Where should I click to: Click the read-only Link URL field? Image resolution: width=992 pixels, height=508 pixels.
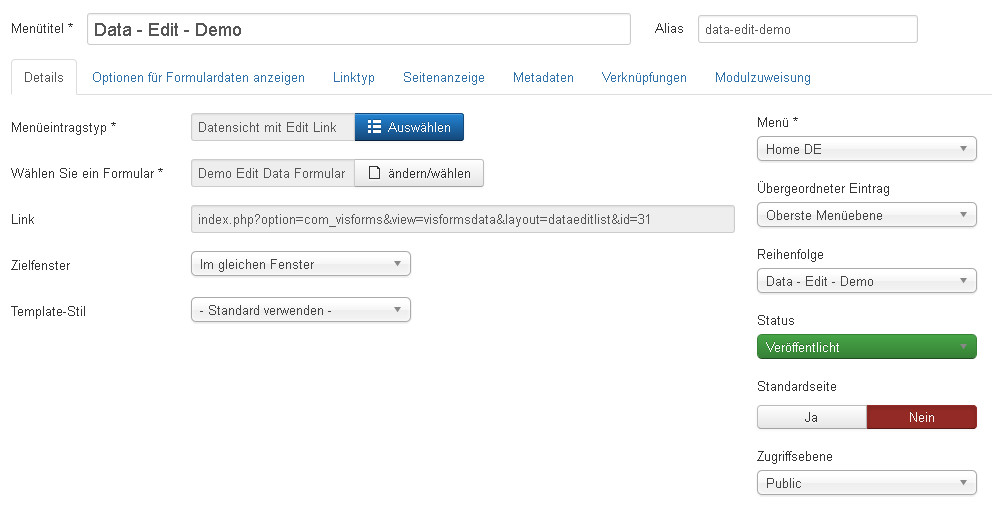(462, 219)
